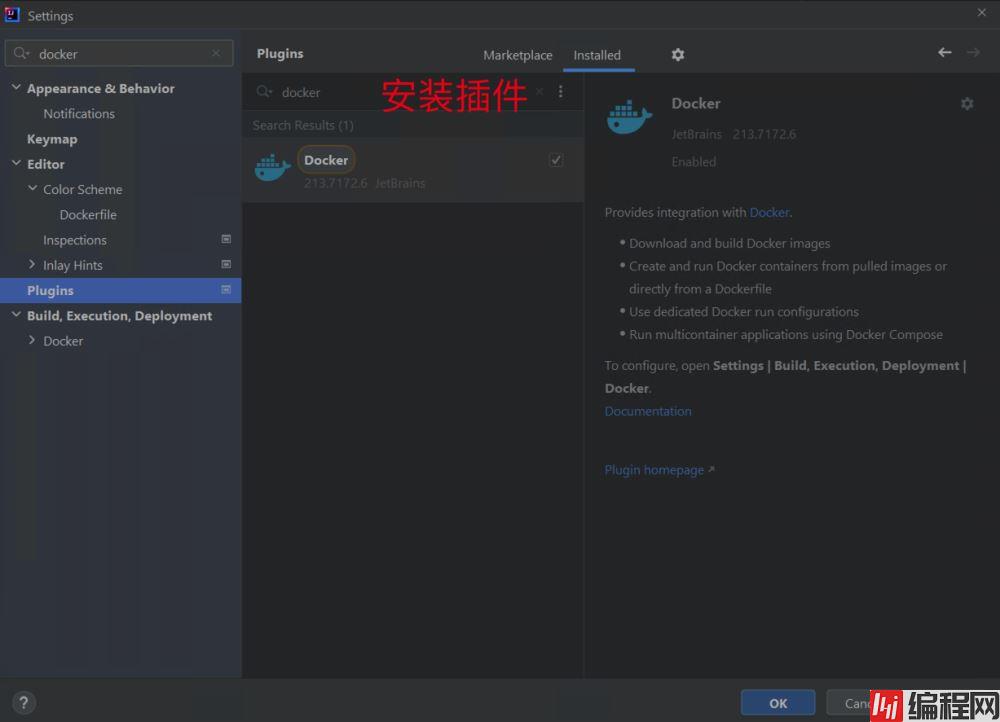
Task: Click the help question mark icon
Action: click(x=24, y=703)
